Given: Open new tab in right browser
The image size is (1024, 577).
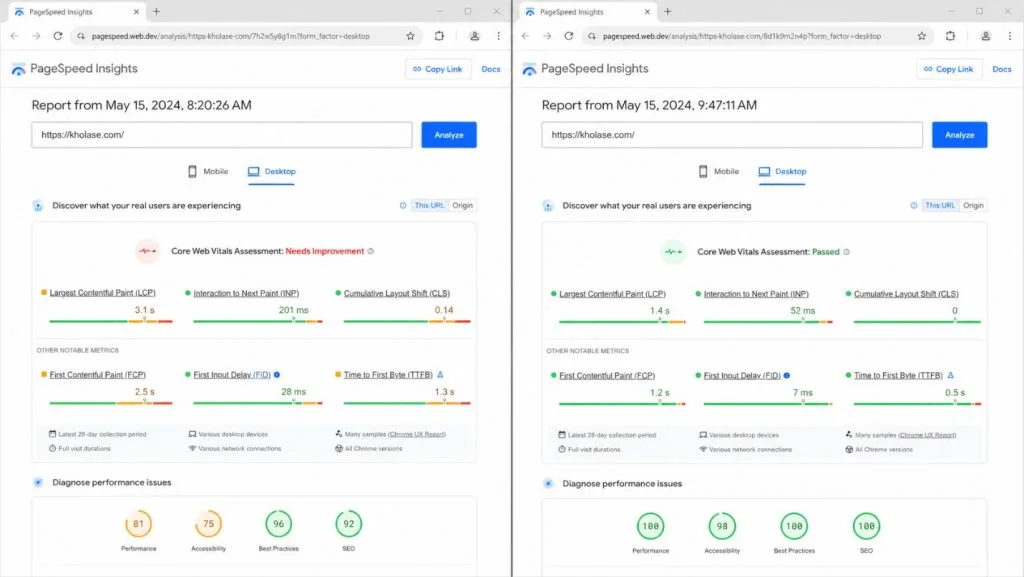Looking at the screenshot, I should [x=667, y=12].
